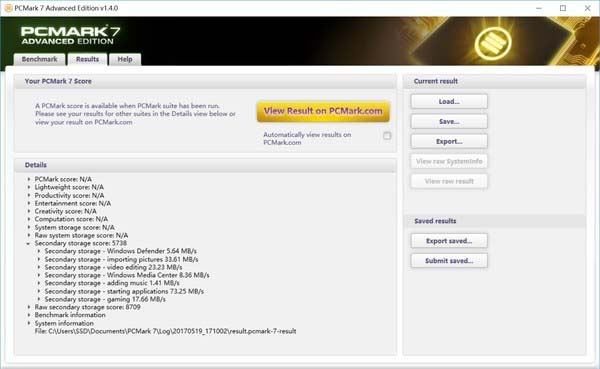The image size is (600, 369).
Task: Expand the importing pictures 33.61 MB/s arrow
Action: [x=39, y=259]
